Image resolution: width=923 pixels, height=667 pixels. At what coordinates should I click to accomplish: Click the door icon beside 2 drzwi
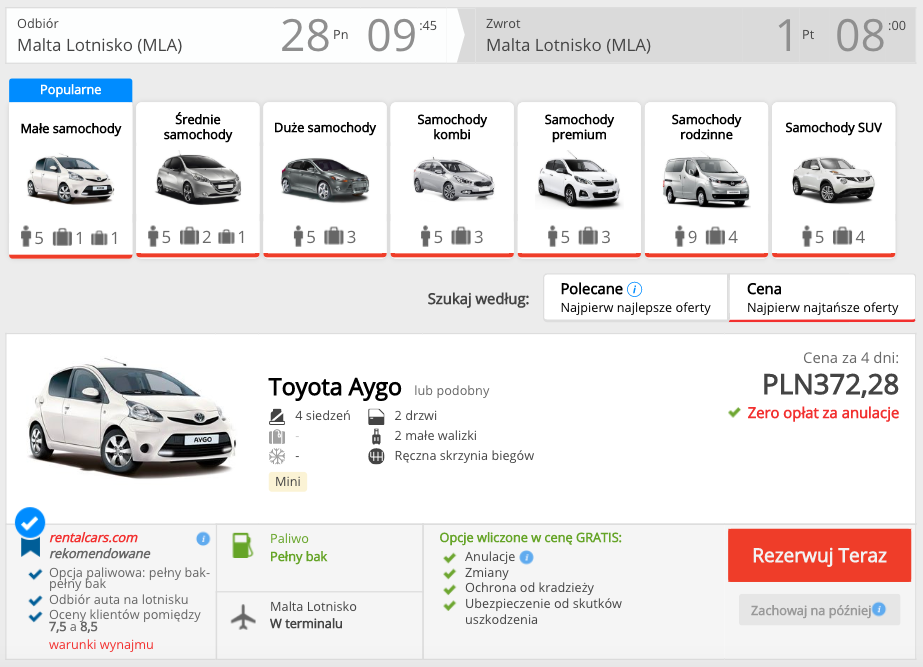tap(376, 416)
